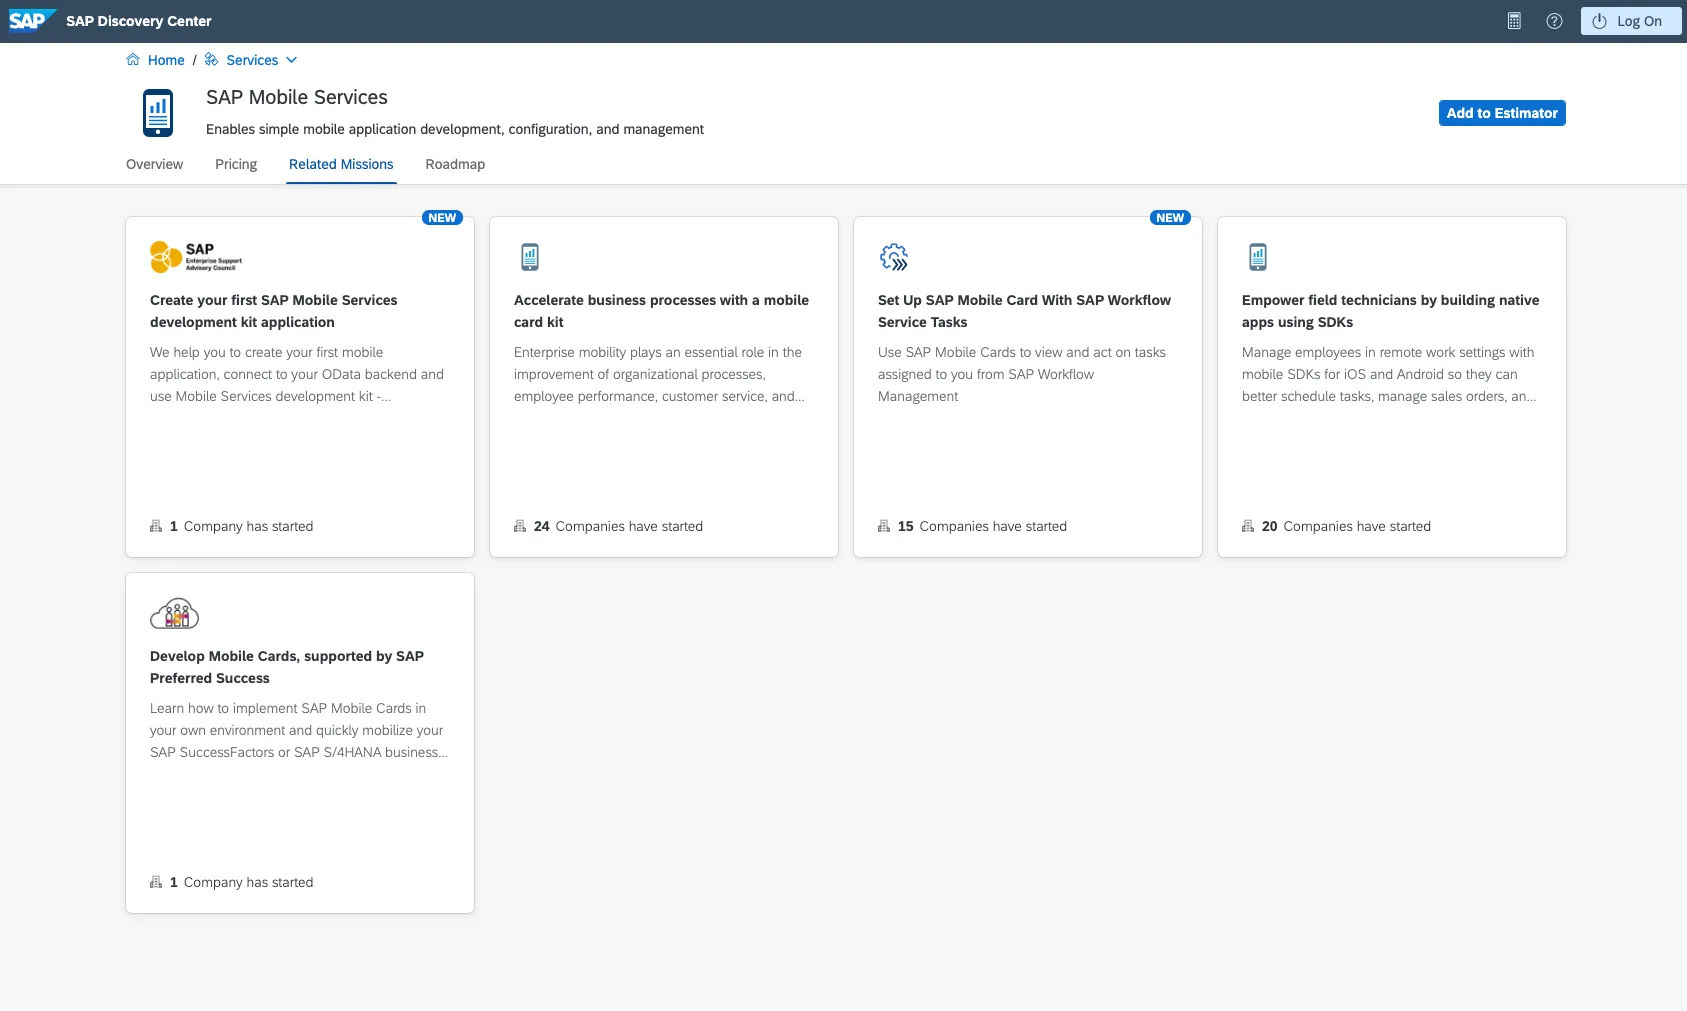Expand the Services breadcrumb dropdown arrow
This screenshot has width=1687, height=1011.
(x=292, y=60)
